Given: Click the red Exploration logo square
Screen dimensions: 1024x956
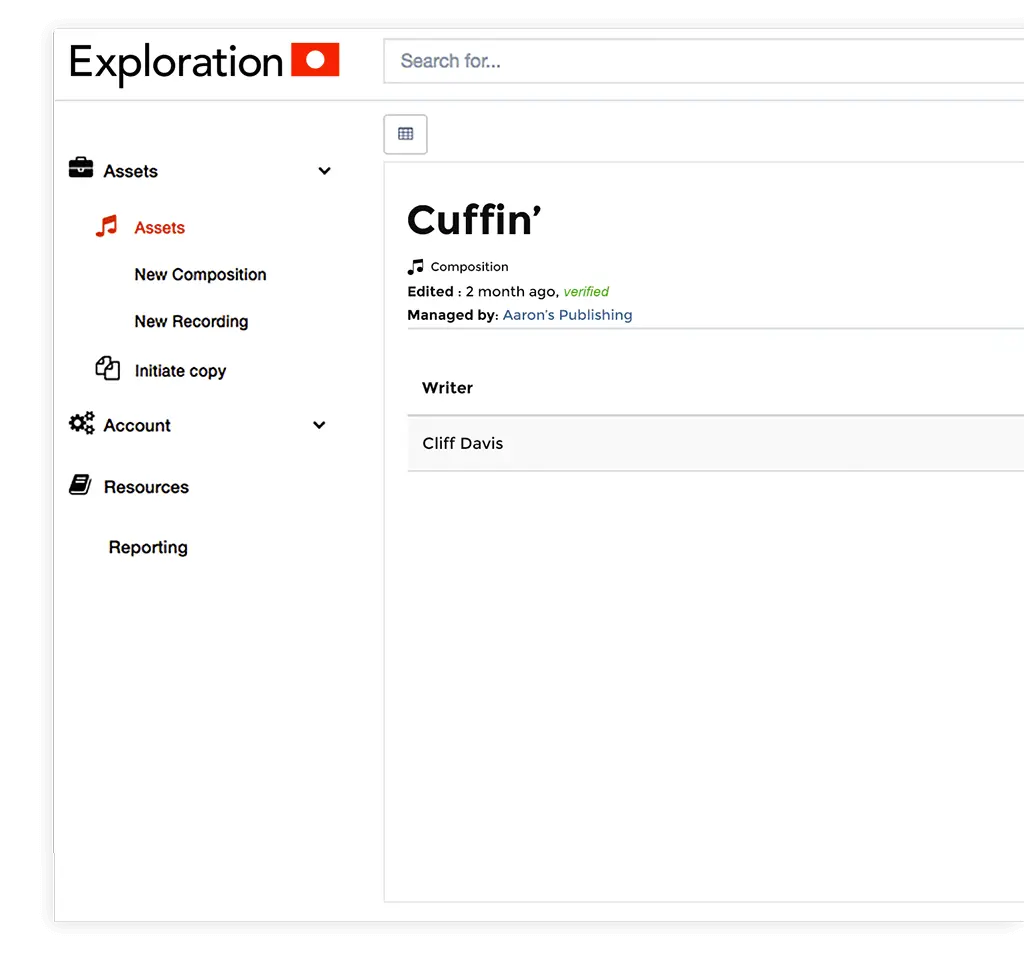Looking at the screenshot, I should 315,60.
